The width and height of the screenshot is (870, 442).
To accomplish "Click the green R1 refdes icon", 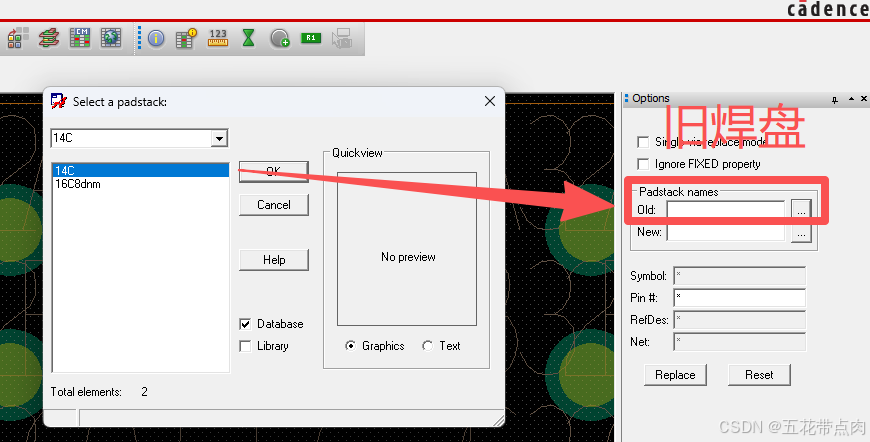I will coord(311,38).
